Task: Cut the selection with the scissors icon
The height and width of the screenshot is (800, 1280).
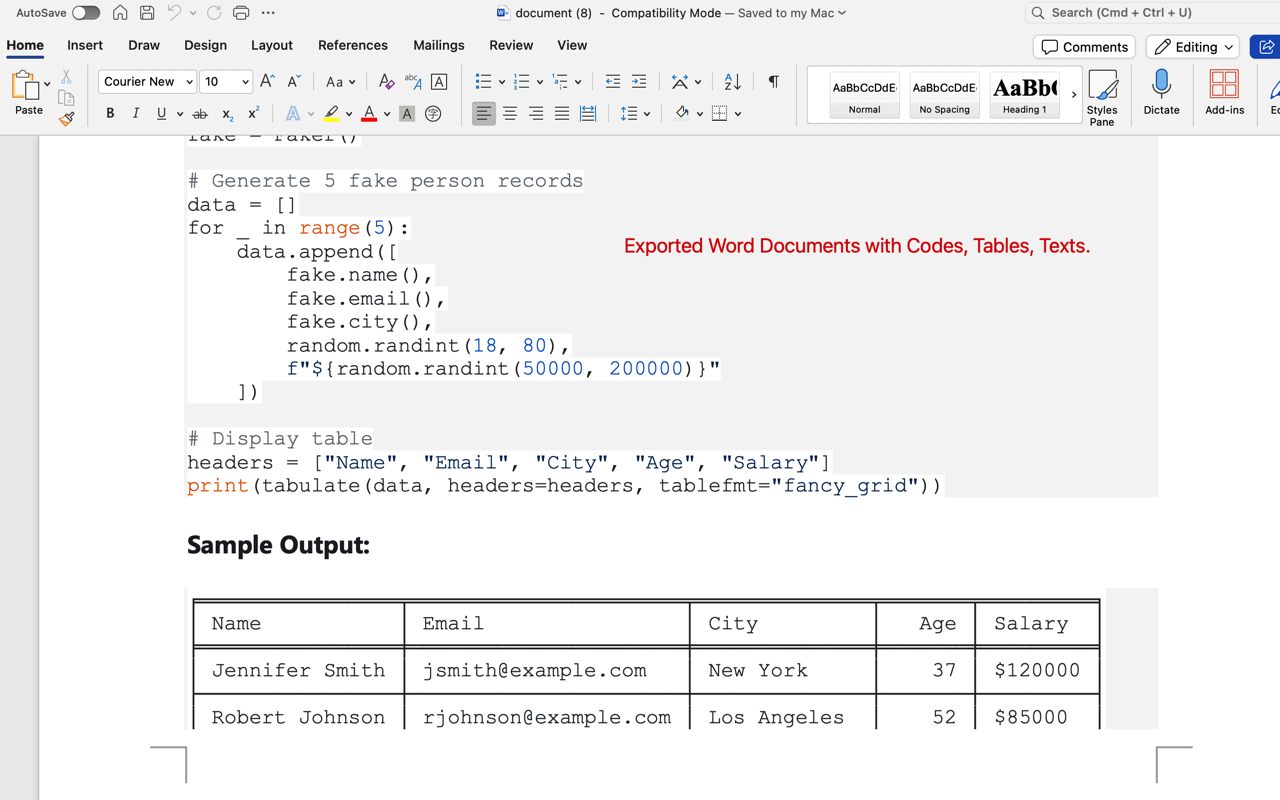Action: point(66,76)
